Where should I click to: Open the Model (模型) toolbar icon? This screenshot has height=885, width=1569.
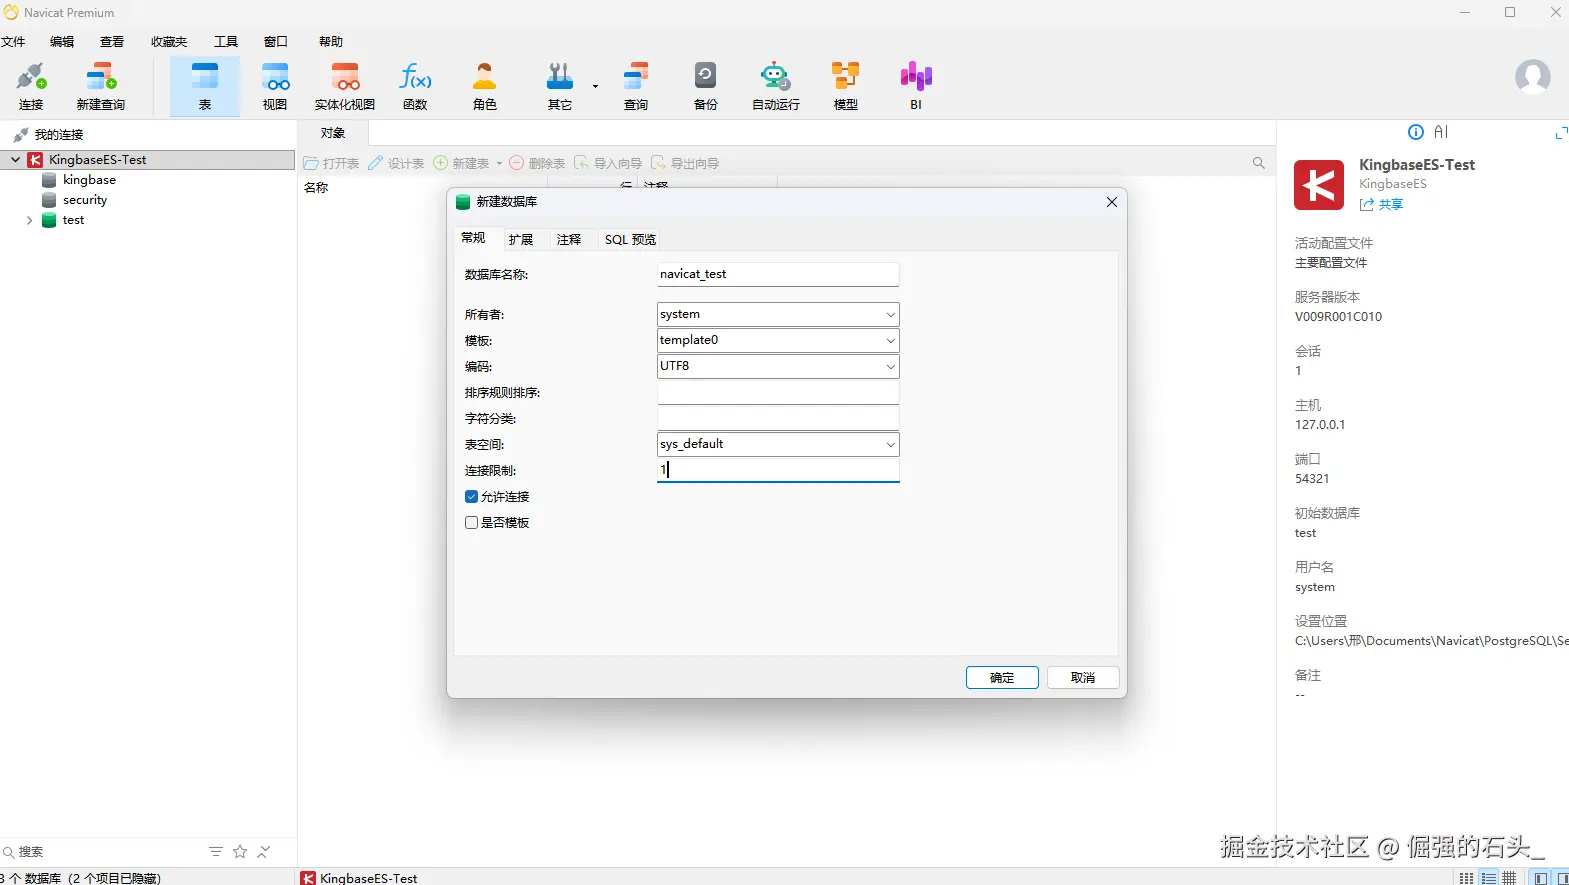click(x=846, y=86)
